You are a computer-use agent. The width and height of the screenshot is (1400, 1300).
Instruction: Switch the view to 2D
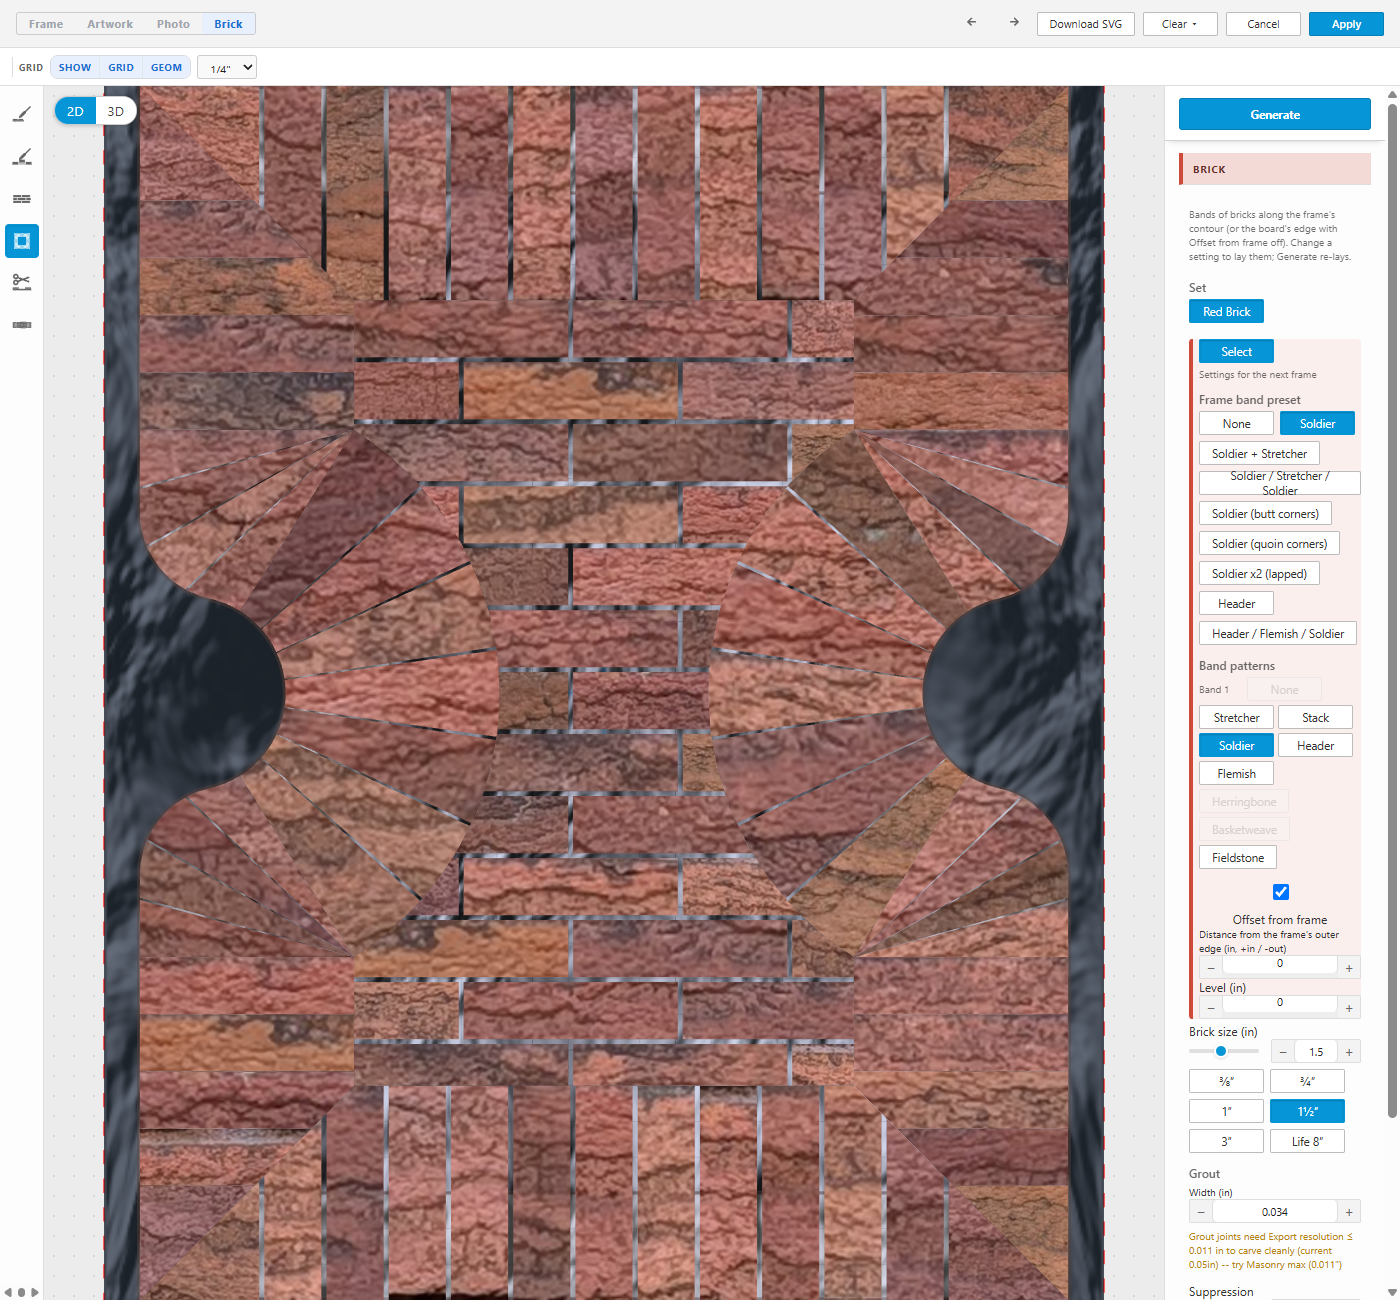[75, 111]
